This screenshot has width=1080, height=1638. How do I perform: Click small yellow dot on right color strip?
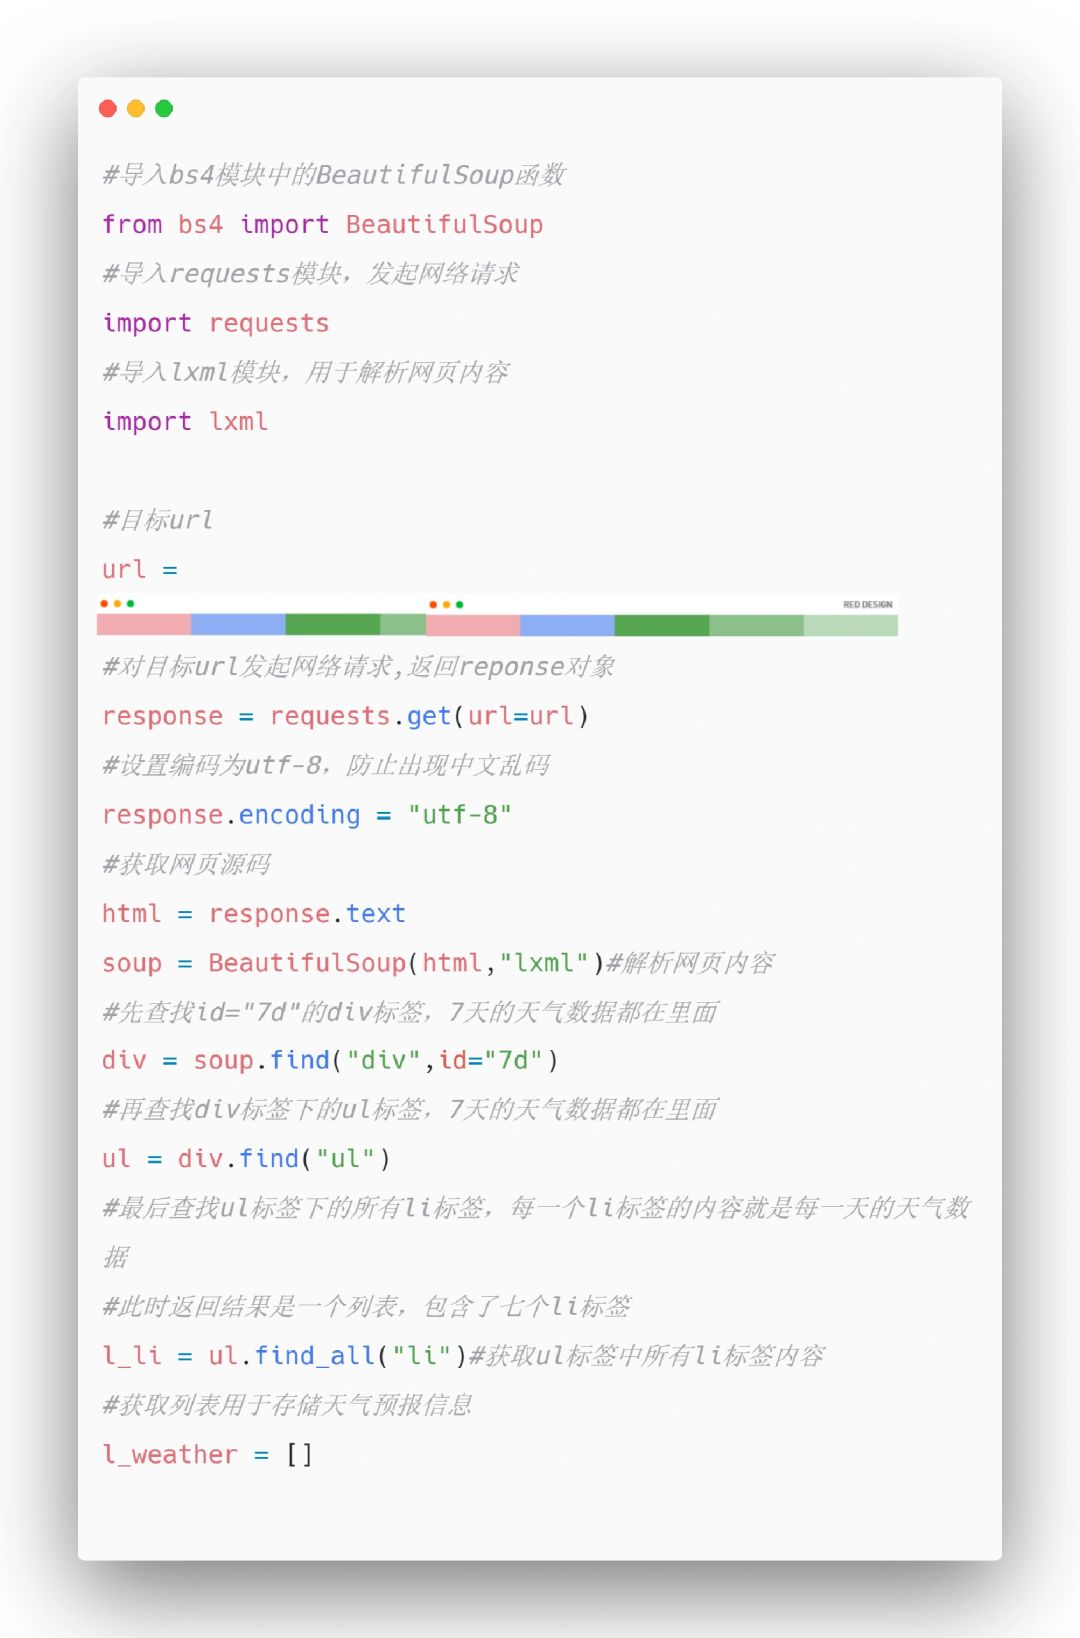click(x=446, y=605)
